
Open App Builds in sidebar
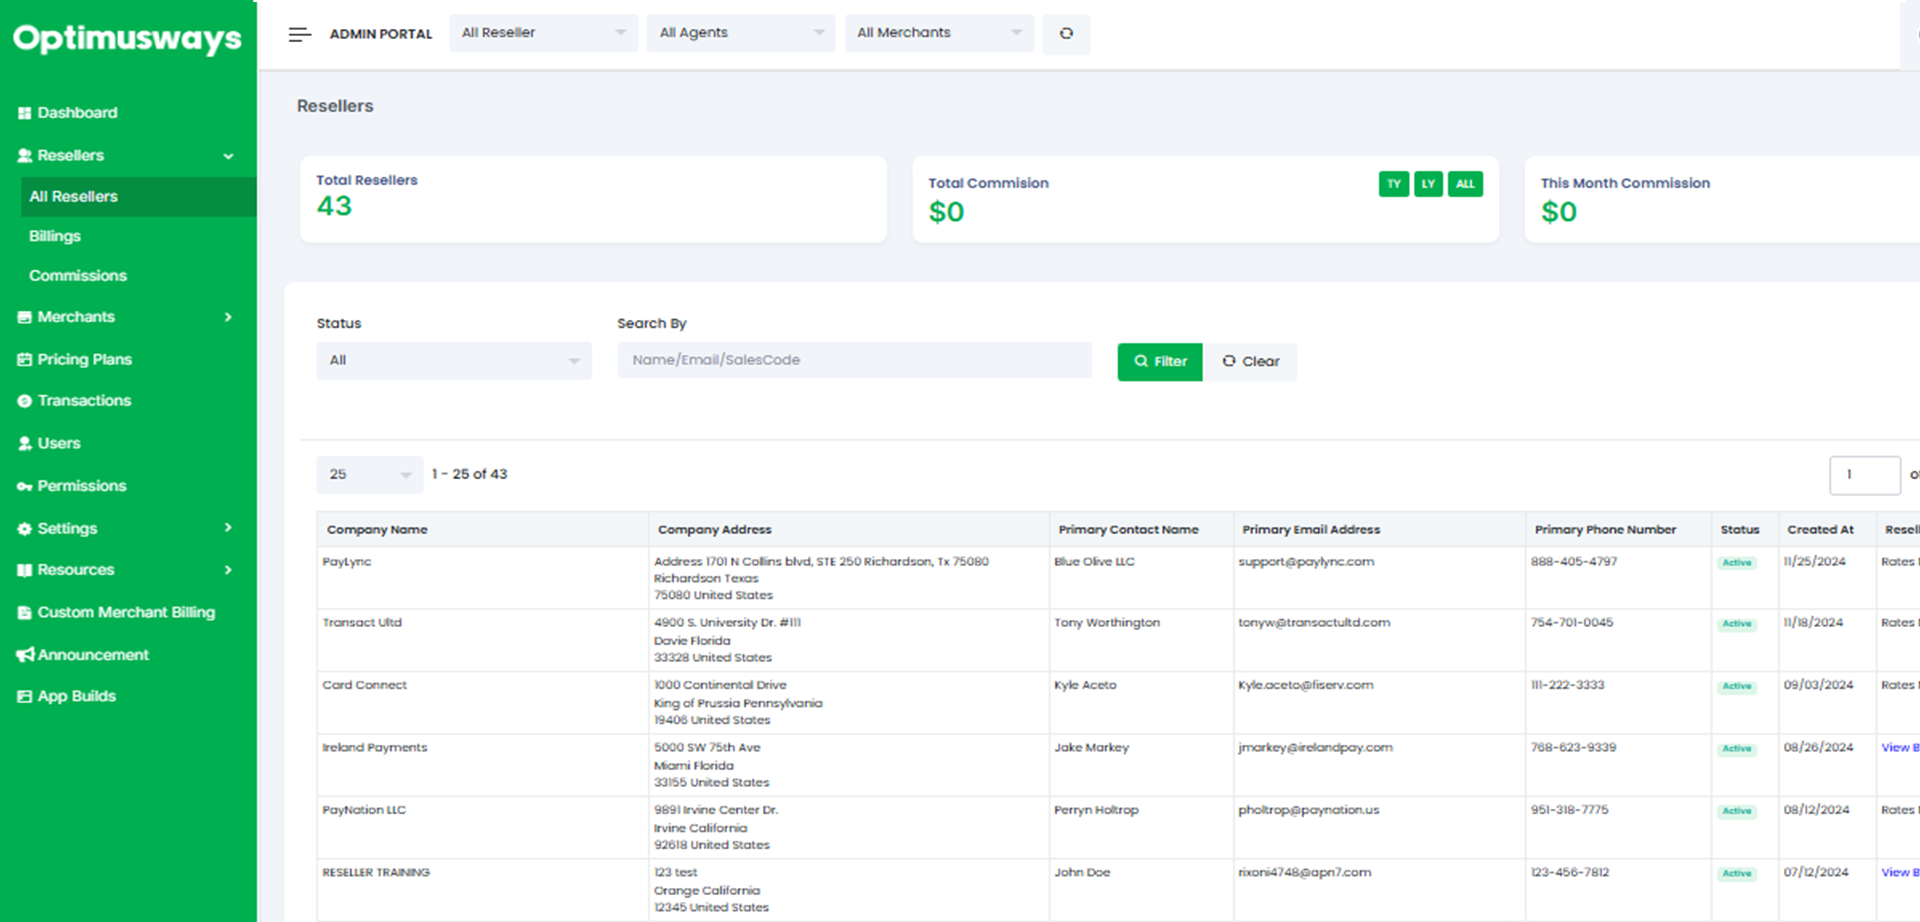pos(76,696)
